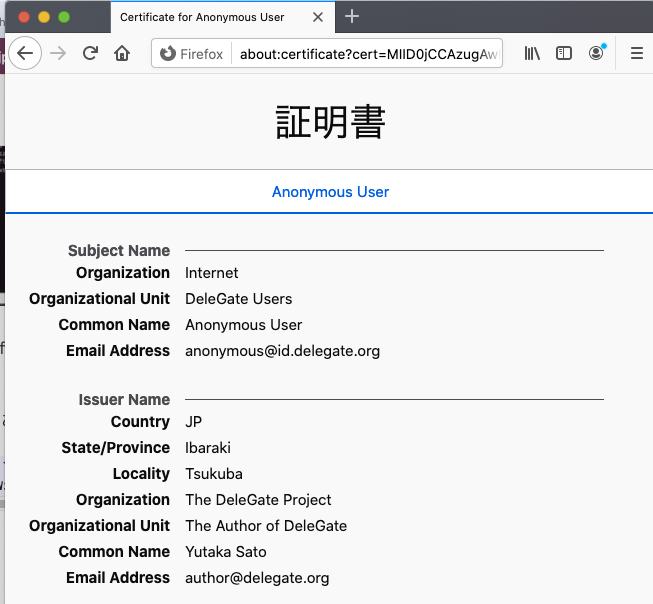Viewport: 653px width, 604px height.
Task: Maximize the window using green button
Action: pyautogui.click(x=64, y=17)
